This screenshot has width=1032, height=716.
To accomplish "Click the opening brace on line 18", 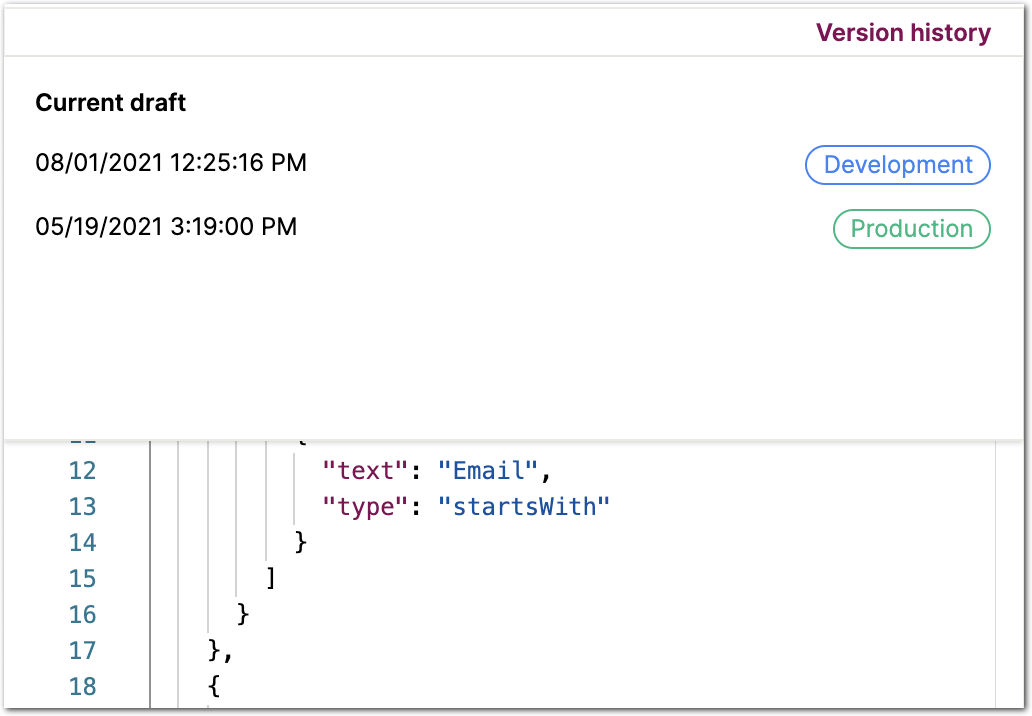I will (x=214, y=686).
